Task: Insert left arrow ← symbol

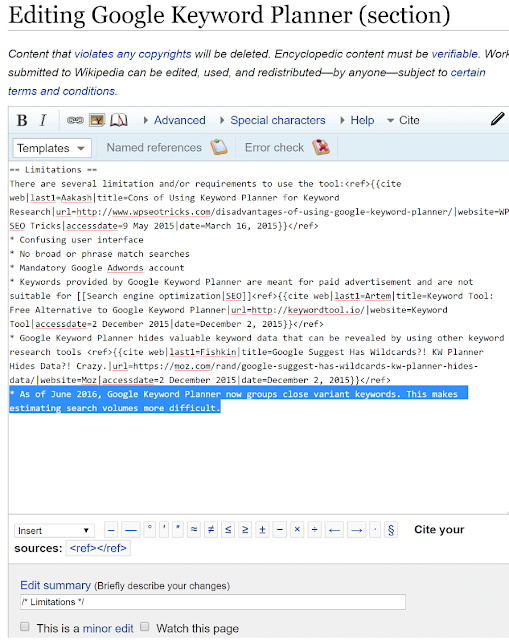Action: pos(334,530)
